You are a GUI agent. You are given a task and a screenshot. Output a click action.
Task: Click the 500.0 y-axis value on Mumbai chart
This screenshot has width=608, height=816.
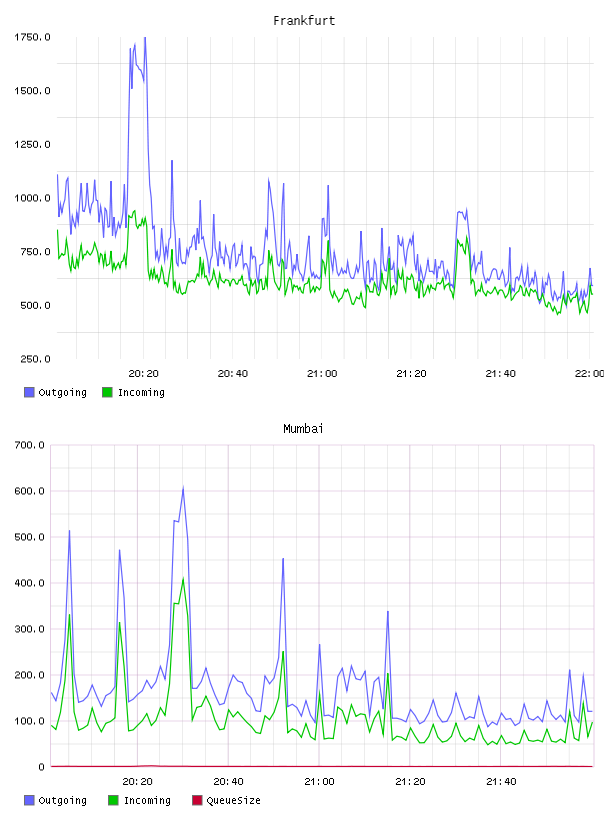point(30,537)
